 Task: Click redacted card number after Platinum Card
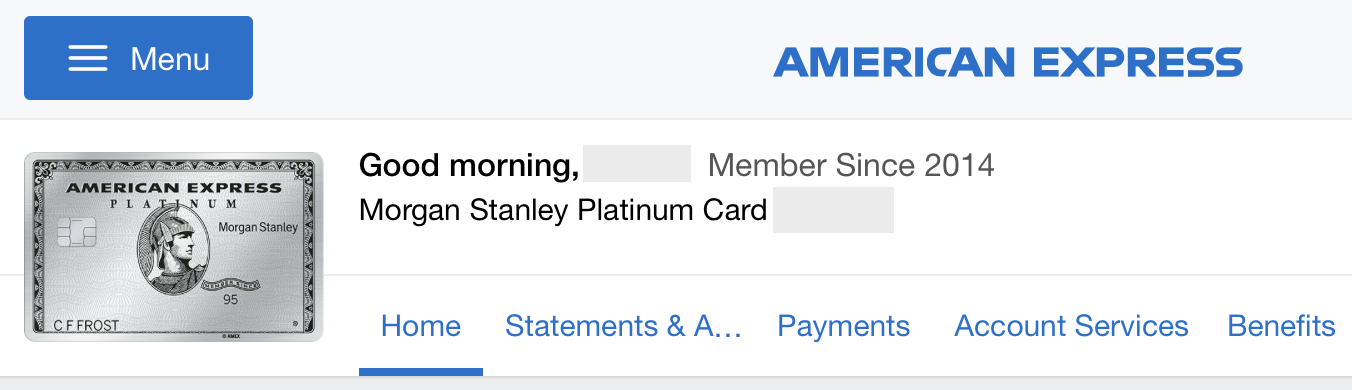(833, 210)
